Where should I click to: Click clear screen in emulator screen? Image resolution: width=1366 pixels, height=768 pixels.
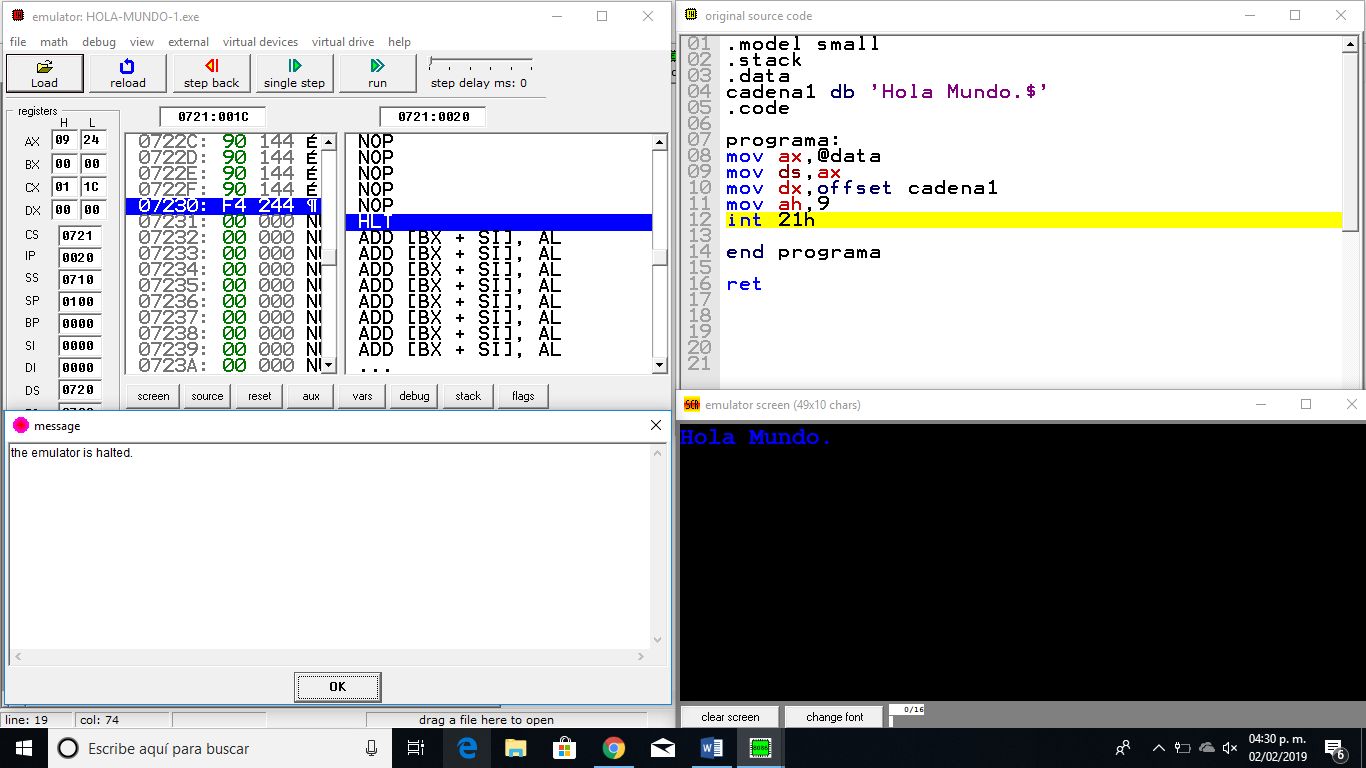(730, 717)
